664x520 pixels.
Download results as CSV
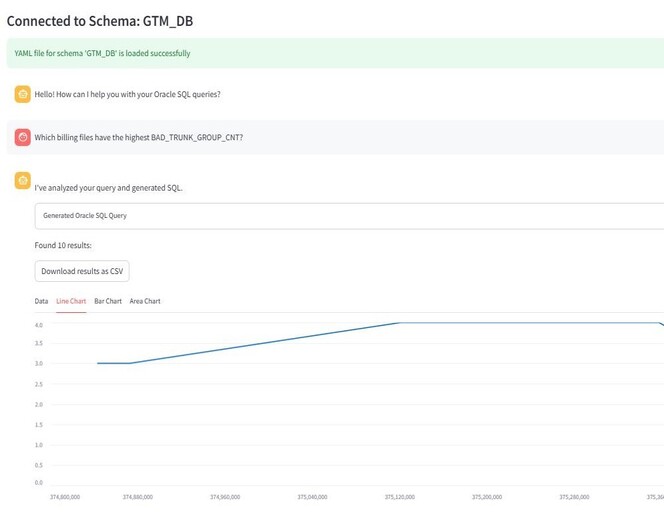[82, 271]
